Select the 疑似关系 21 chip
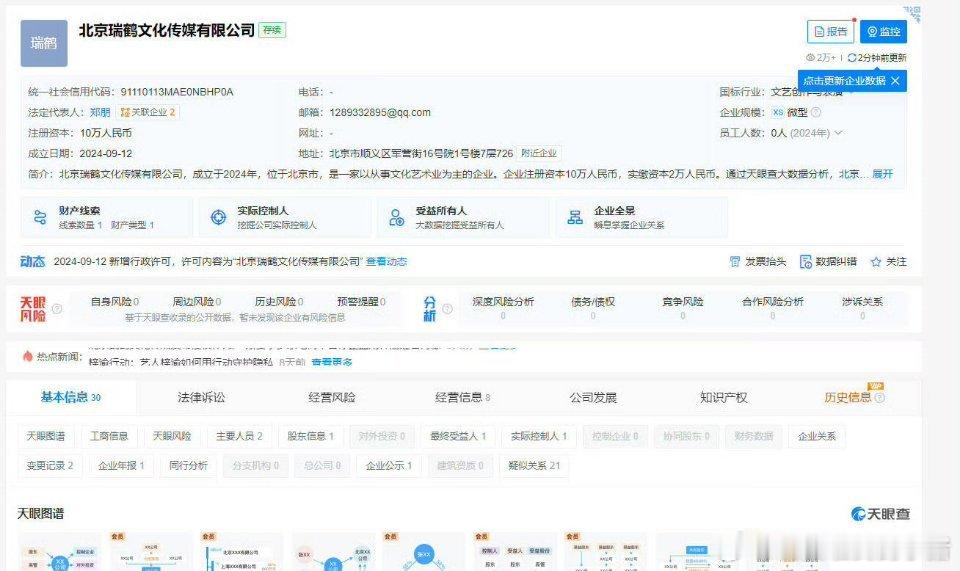This screenshot has height=571, width=960. click(x=534, y=465)
